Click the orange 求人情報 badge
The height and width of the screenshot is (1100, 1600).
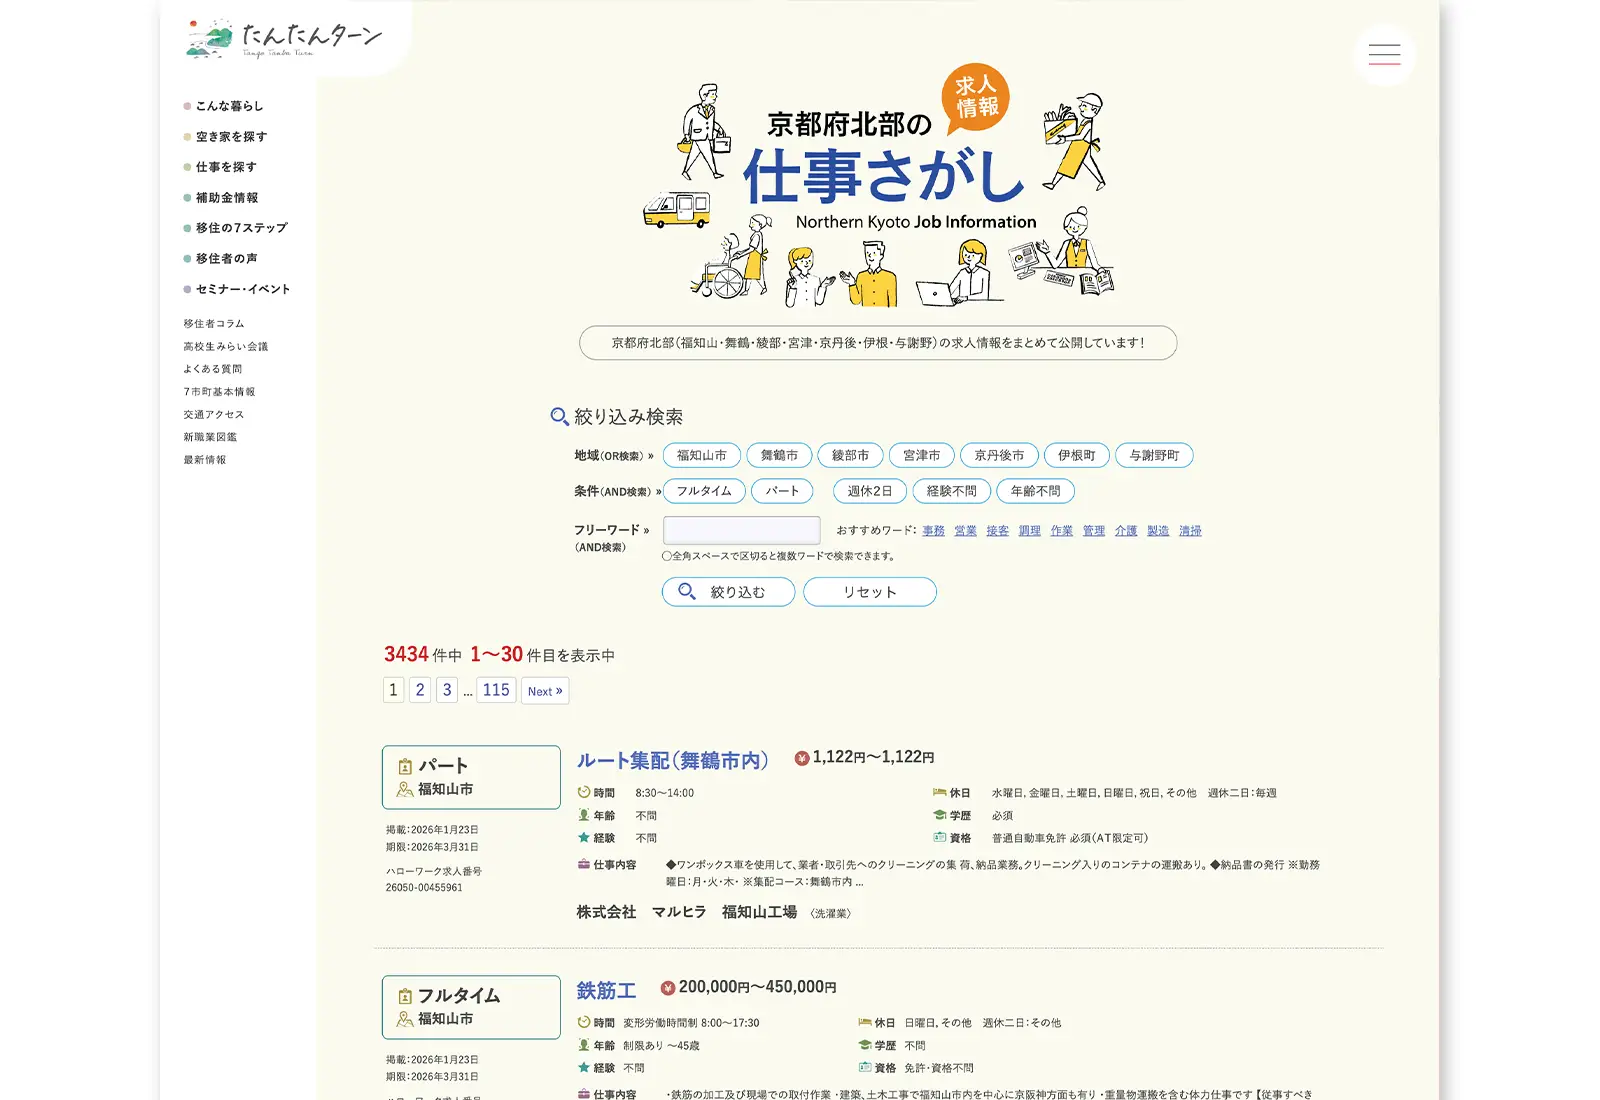pyautogui.click(x=975, y=97)
